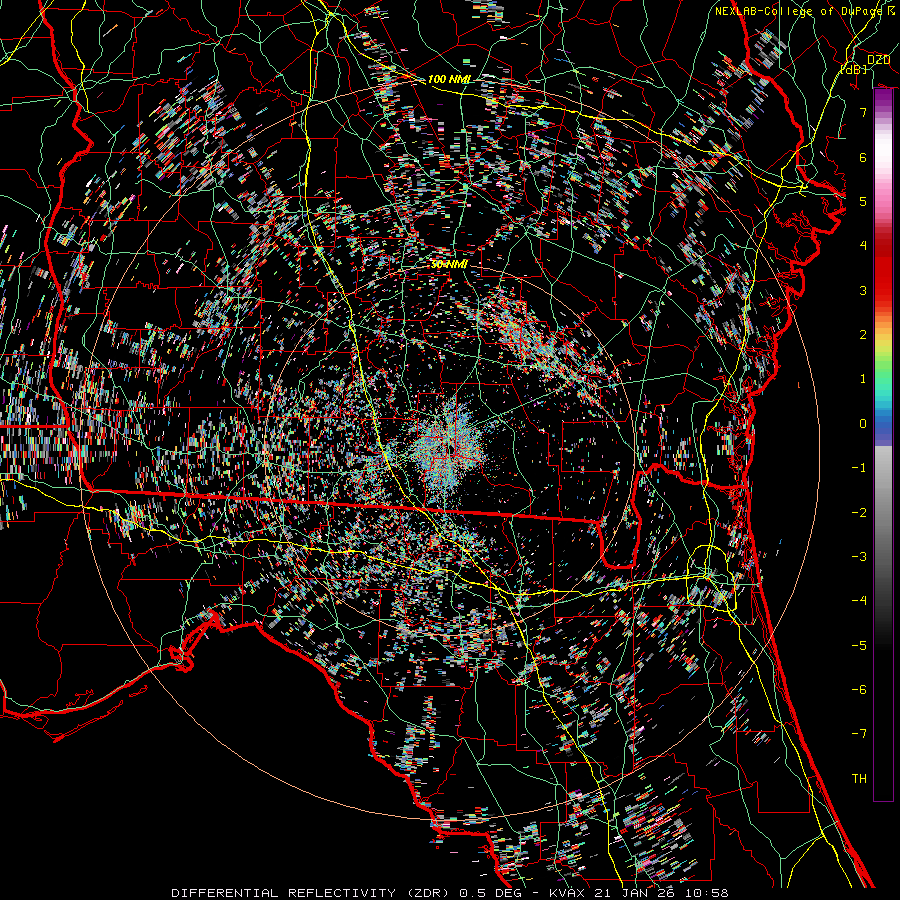
Task: Click the DZD product label
Action: point(878,60)
